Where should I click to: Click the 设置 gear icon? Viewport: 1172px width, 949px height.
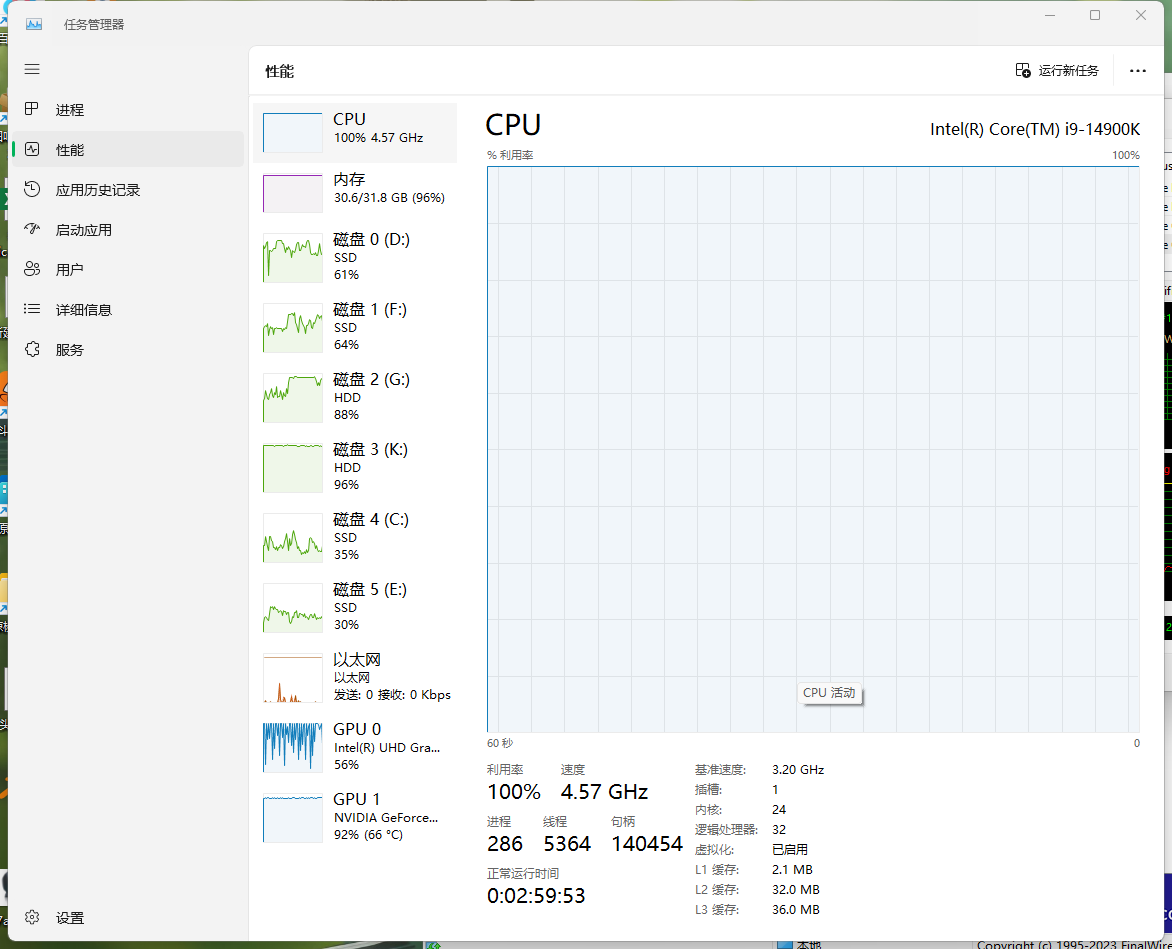tap(31, 917)
